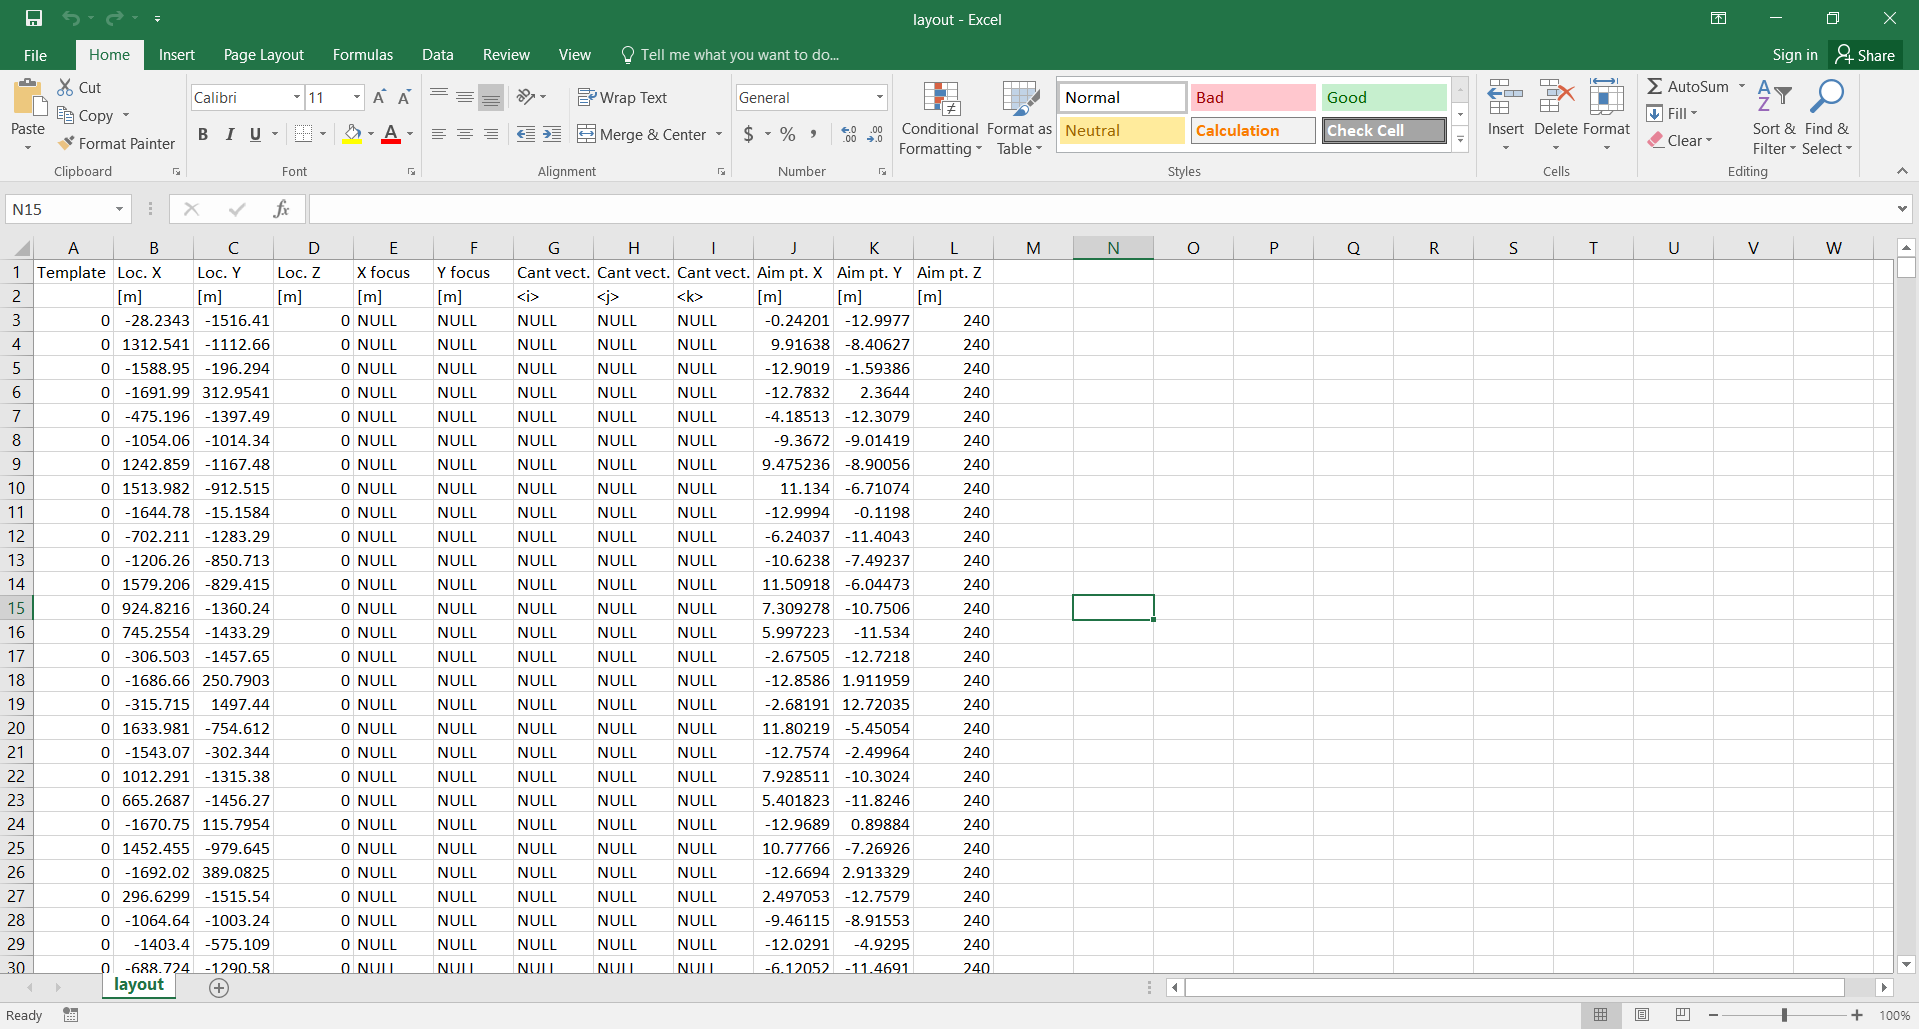This screenshot has height=1029, width=1919.
Task: Toggle Italic text formatting
Action: [229, 134]
